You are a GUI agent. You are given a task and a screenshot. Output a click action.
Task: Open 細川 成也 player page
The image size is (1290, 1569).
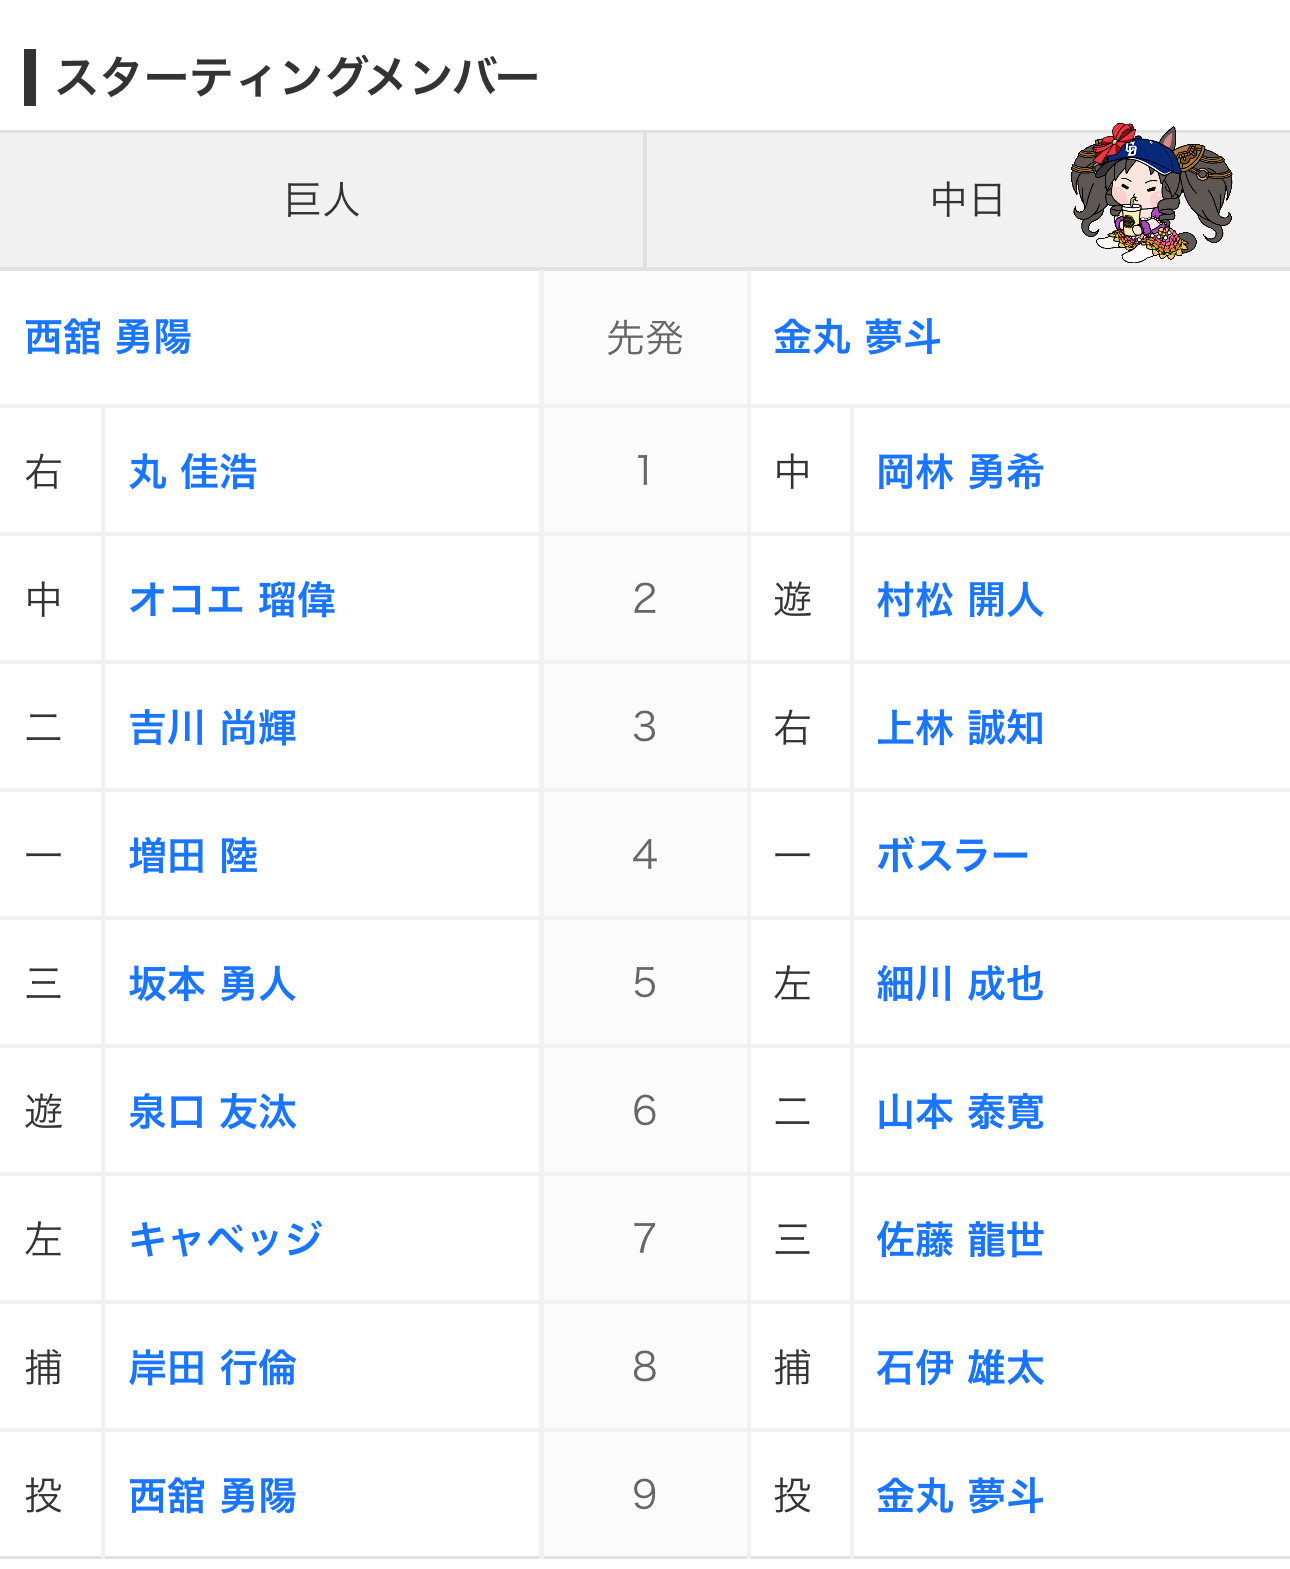pyautogui.click(x=960, y=984)
